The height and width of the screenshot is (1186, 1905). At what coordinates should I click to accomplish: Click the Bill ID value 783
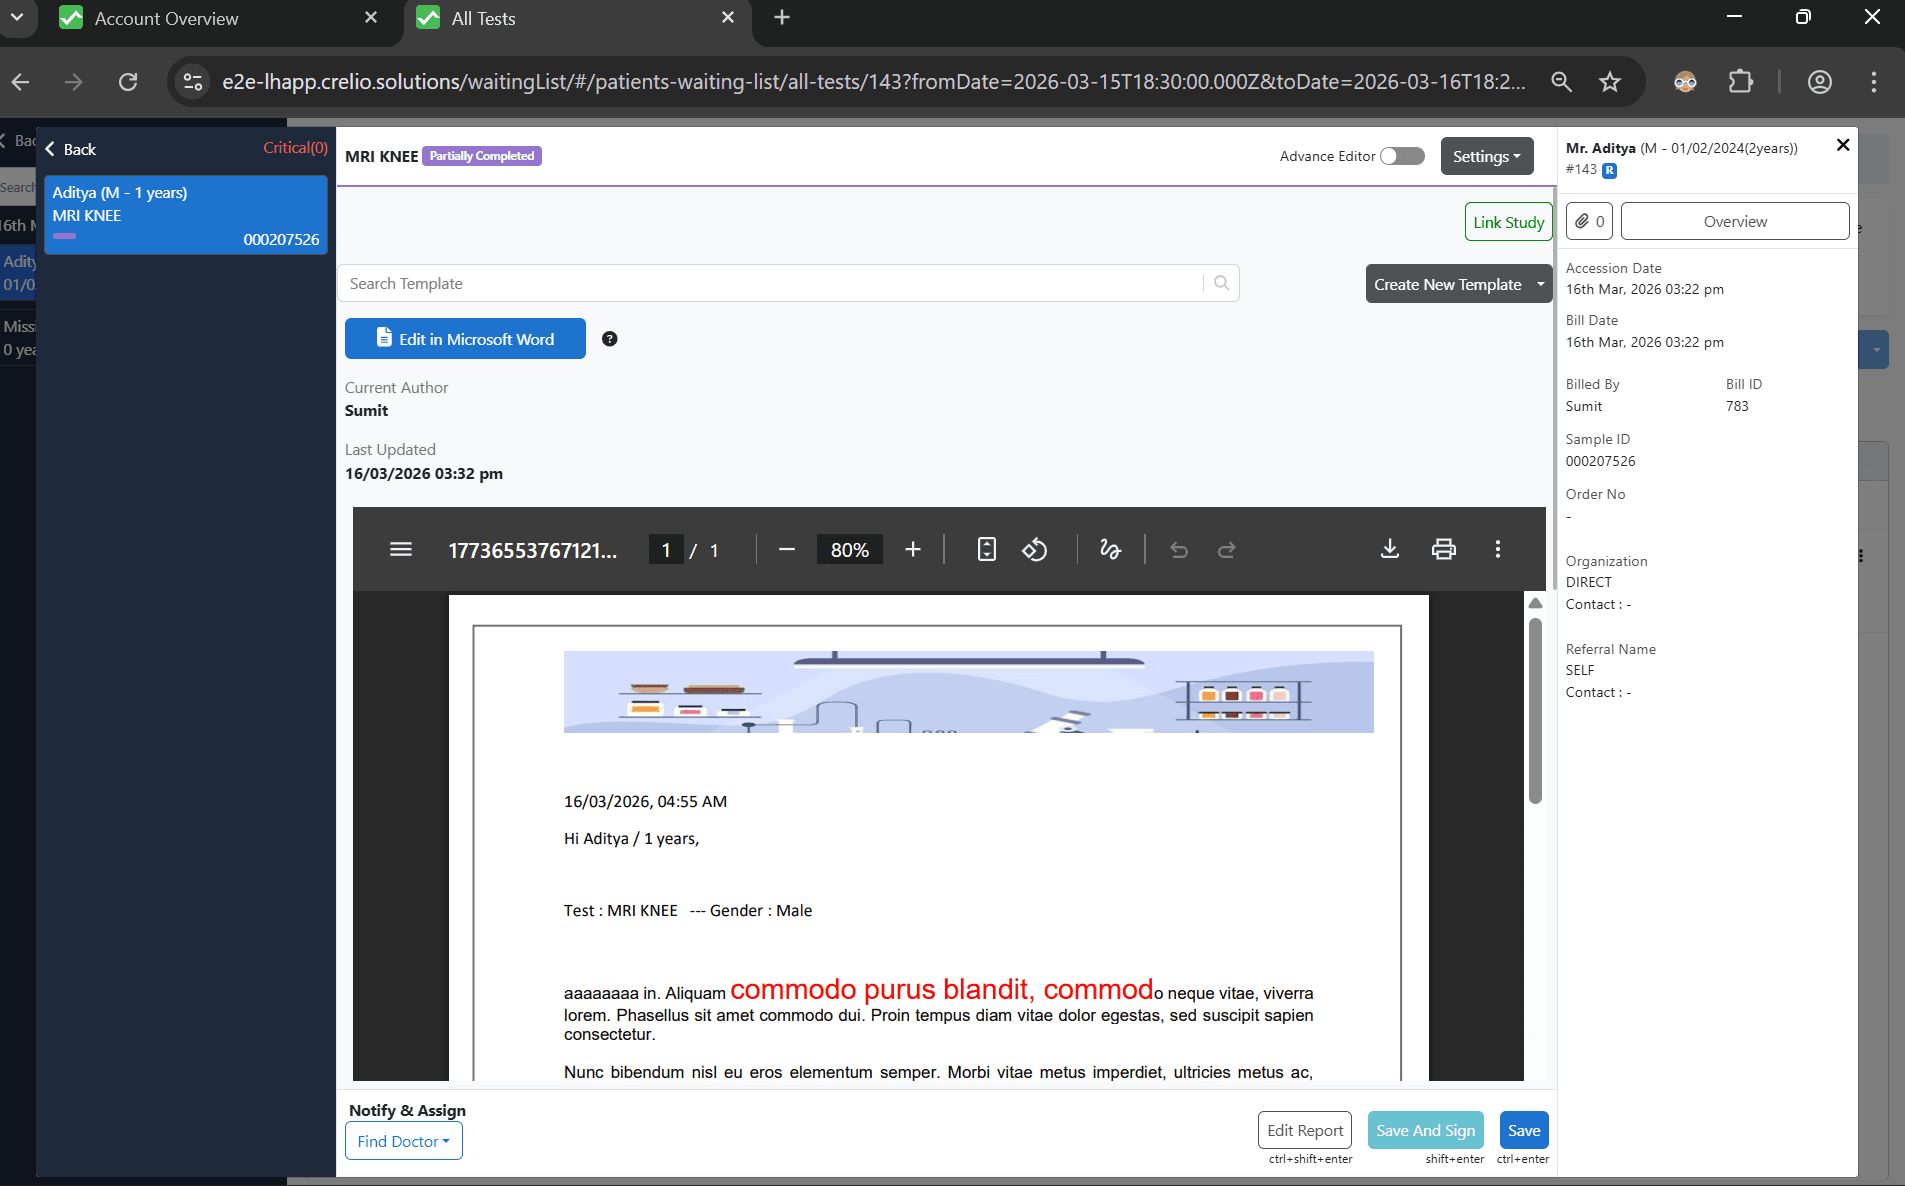pyautogui.click(x=1737, y=406)
